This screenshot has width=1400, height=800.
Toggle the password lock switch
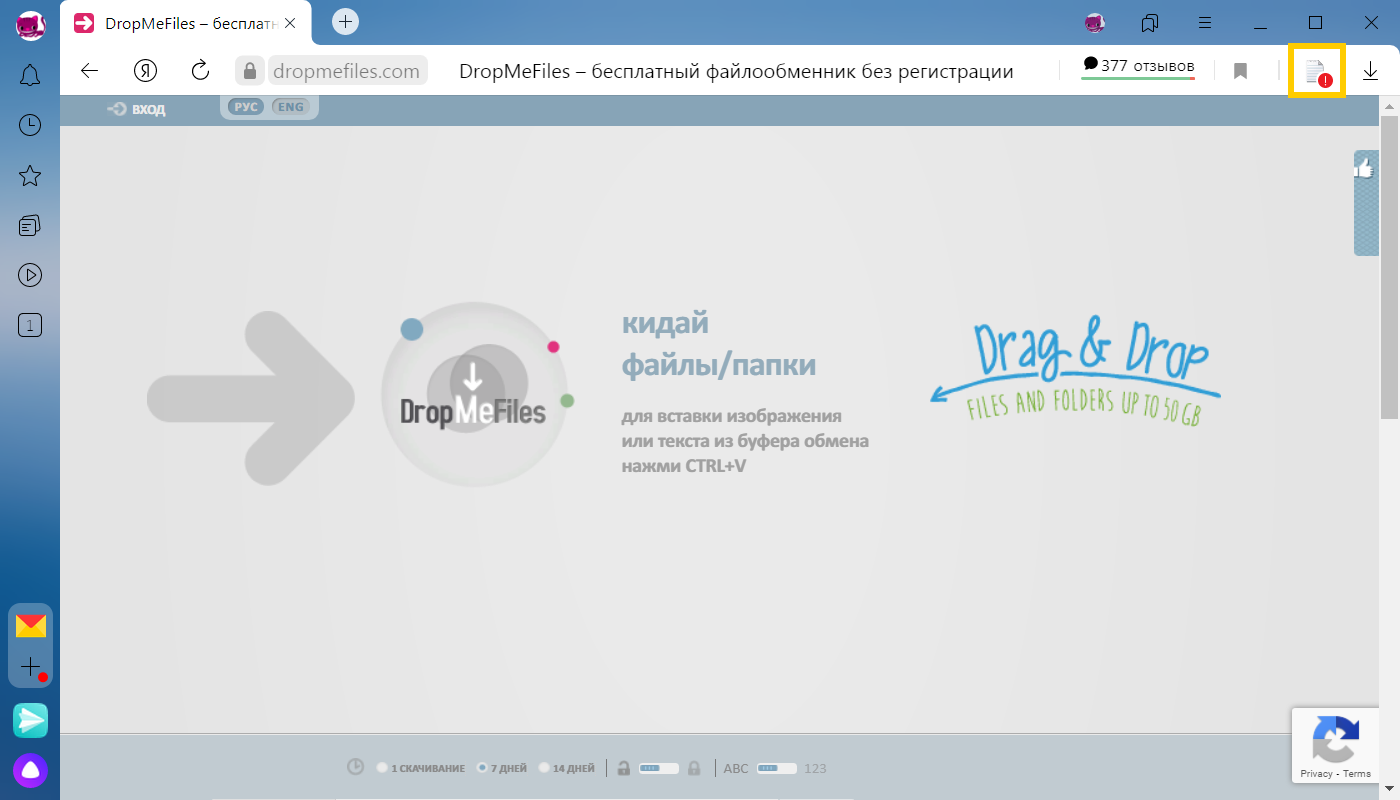click(658, 768)
